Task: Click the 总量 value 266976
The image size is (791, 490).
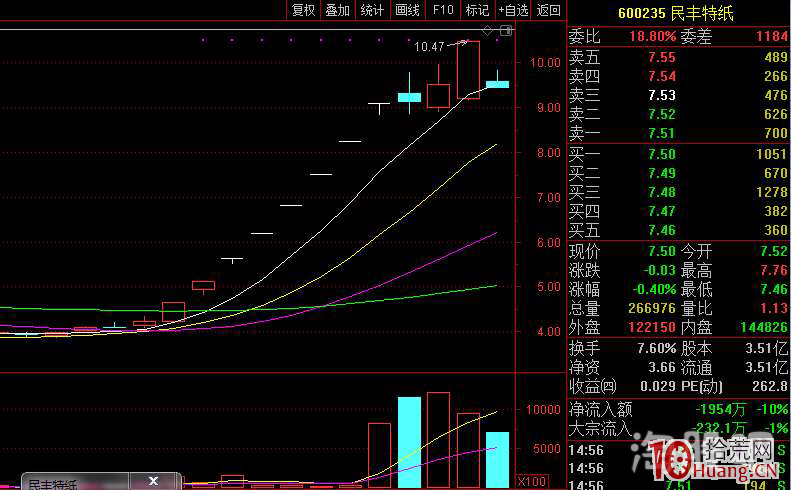Action: pyautogui.click(x=652, y=308)
